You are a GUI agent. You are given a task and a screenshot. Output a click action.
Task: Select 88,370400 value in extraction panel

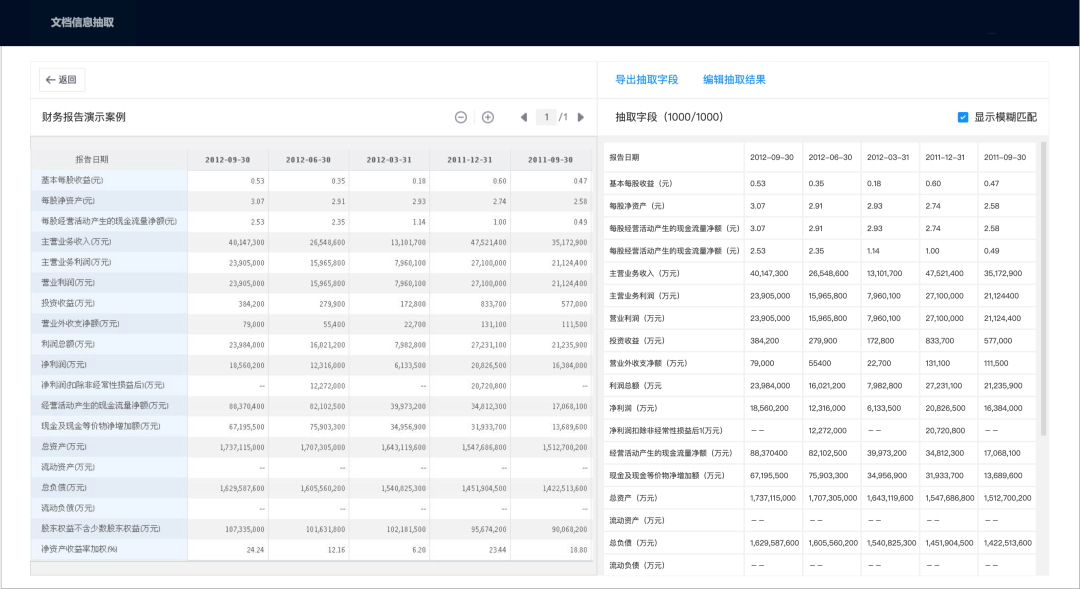(769, 453)
